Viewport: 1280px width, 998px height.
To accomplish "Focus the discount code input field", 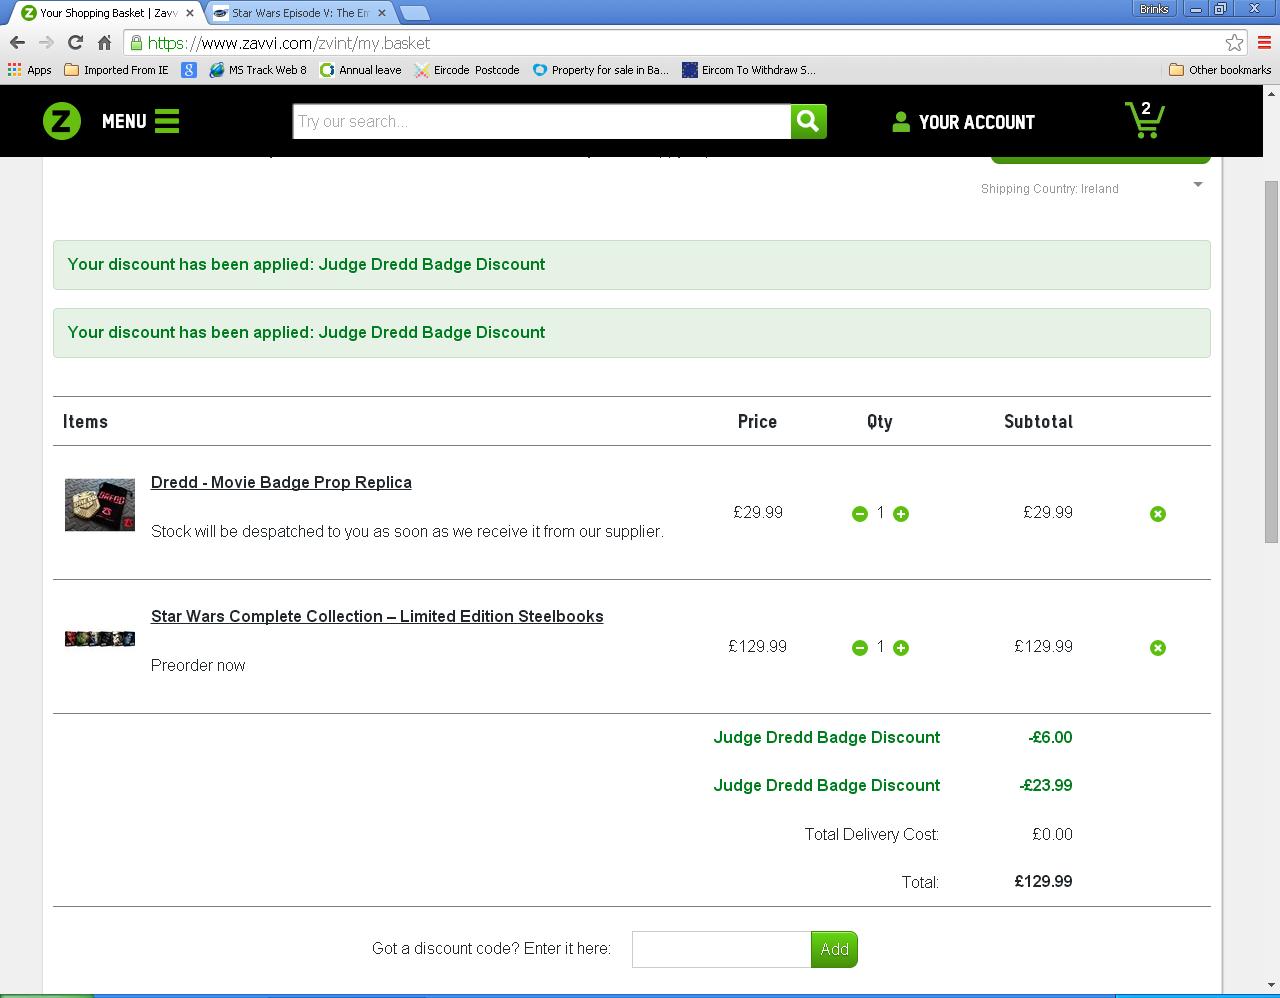I will click(721, 949).
